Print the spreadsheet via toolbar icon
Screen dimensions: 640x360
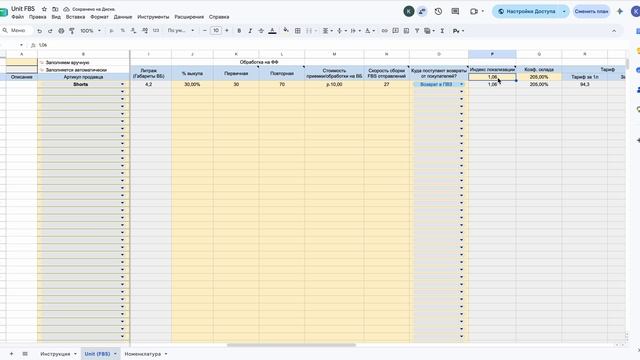click(x=61, y=31)
